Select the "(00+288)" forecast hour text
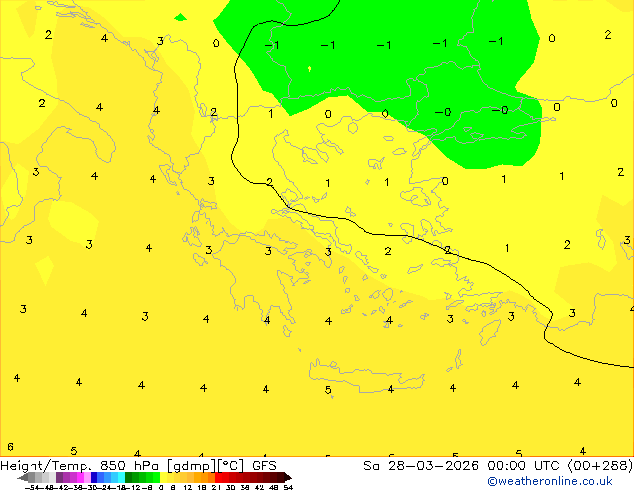634x490 pixels. 600,466
